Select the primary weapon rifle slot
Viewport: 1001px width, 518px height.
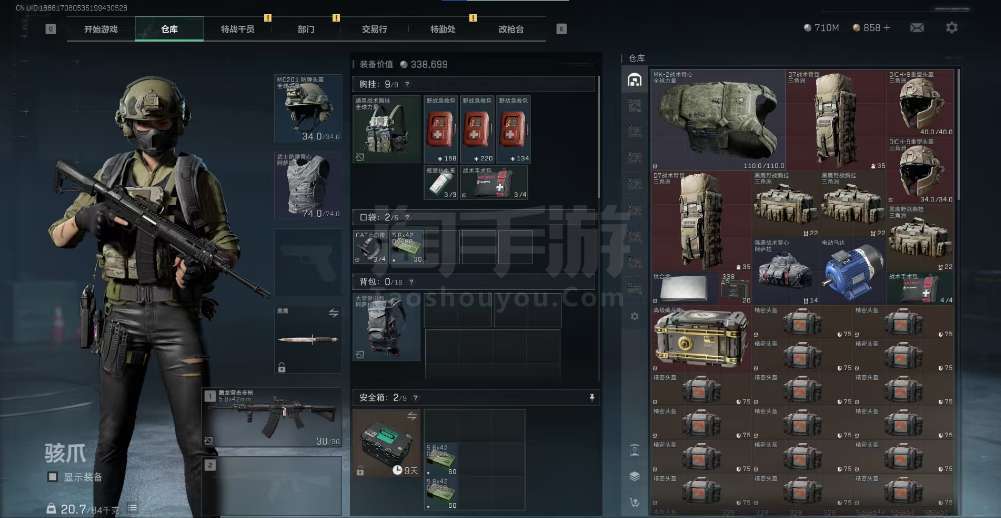(271, 418)
